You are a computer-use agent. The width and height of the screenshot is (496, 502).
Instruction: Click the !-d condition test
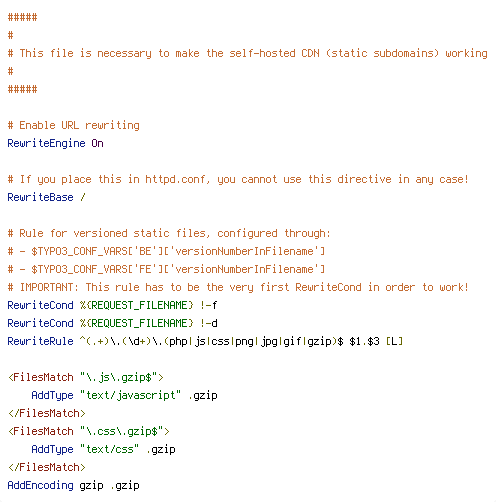pos(209,323)
